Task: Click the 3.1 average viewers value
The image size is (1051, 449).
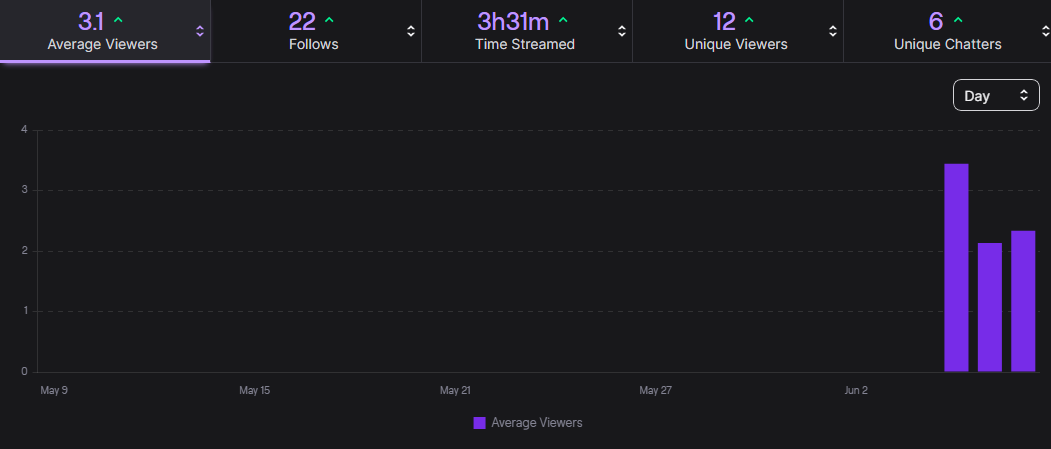Action: click(91, 21)
